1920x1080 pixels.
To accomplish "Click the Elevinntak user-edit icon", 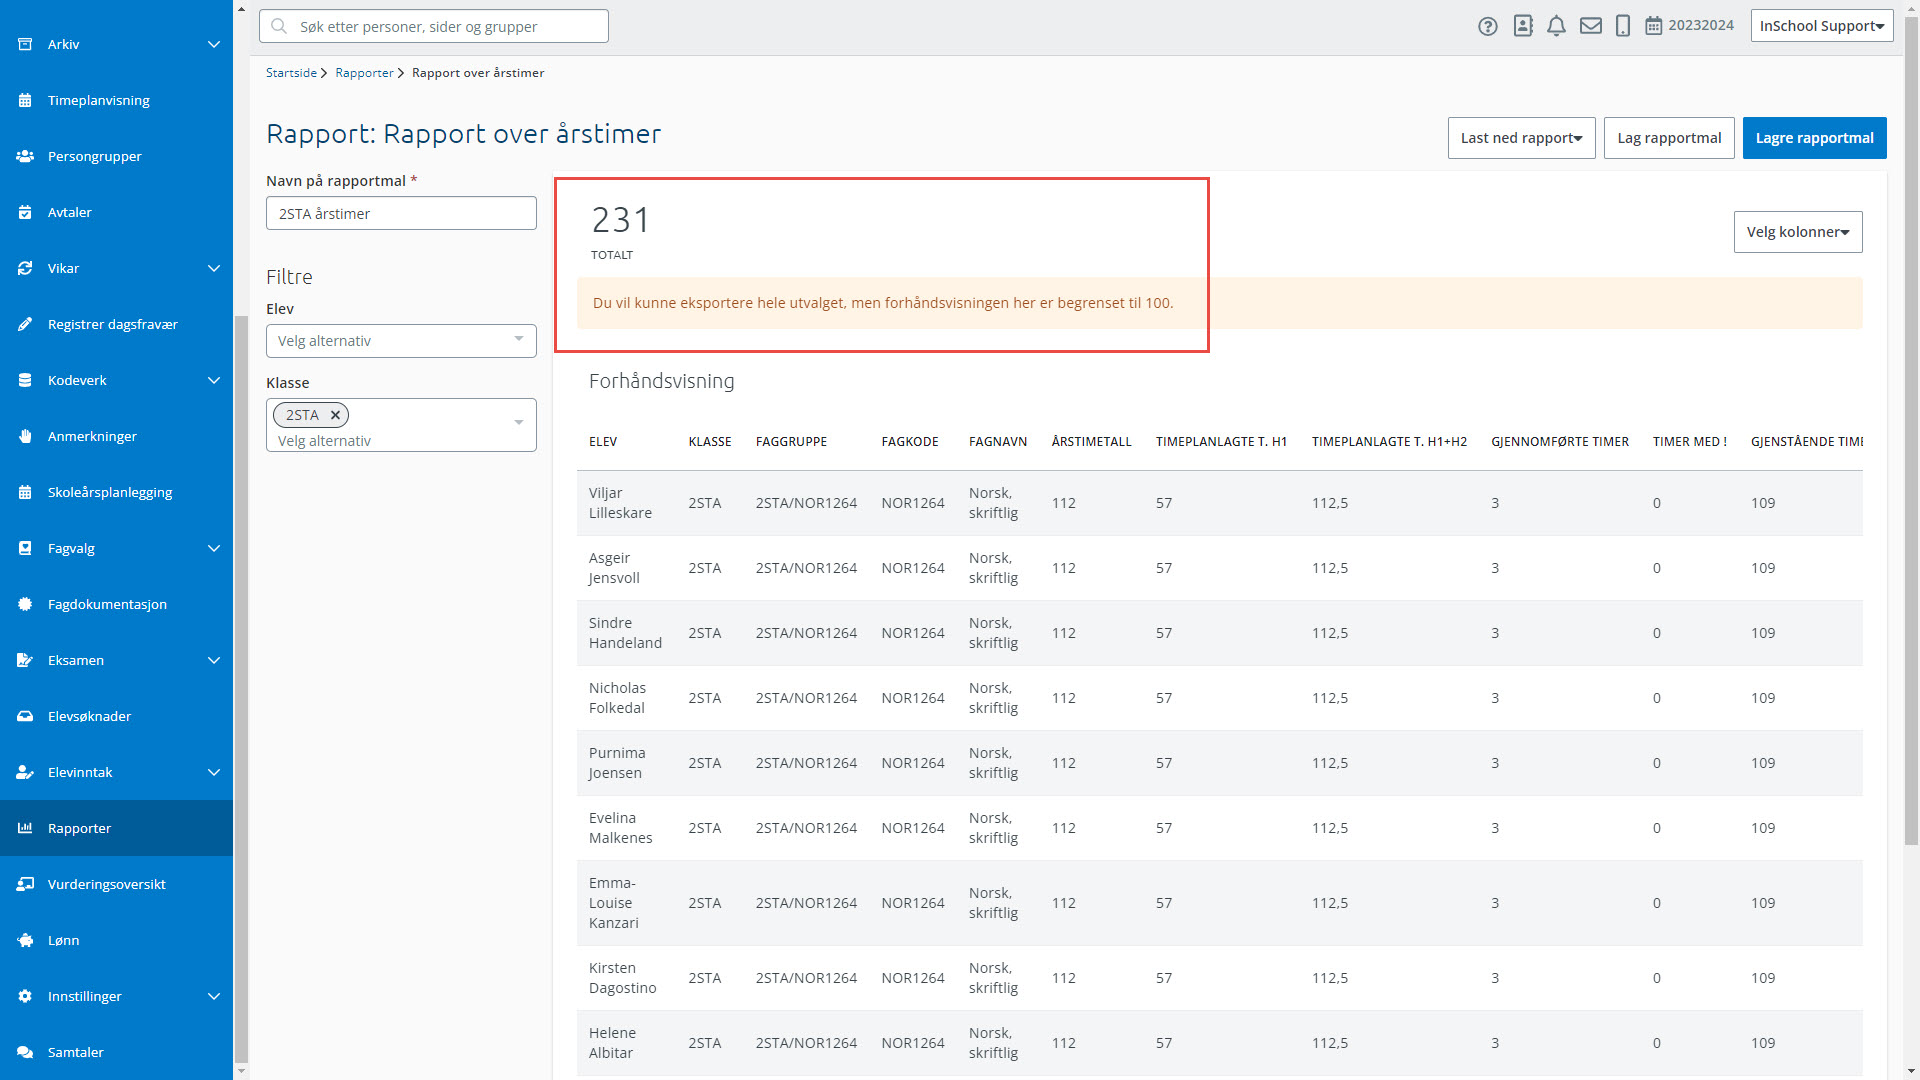I will tap(25, 772).
